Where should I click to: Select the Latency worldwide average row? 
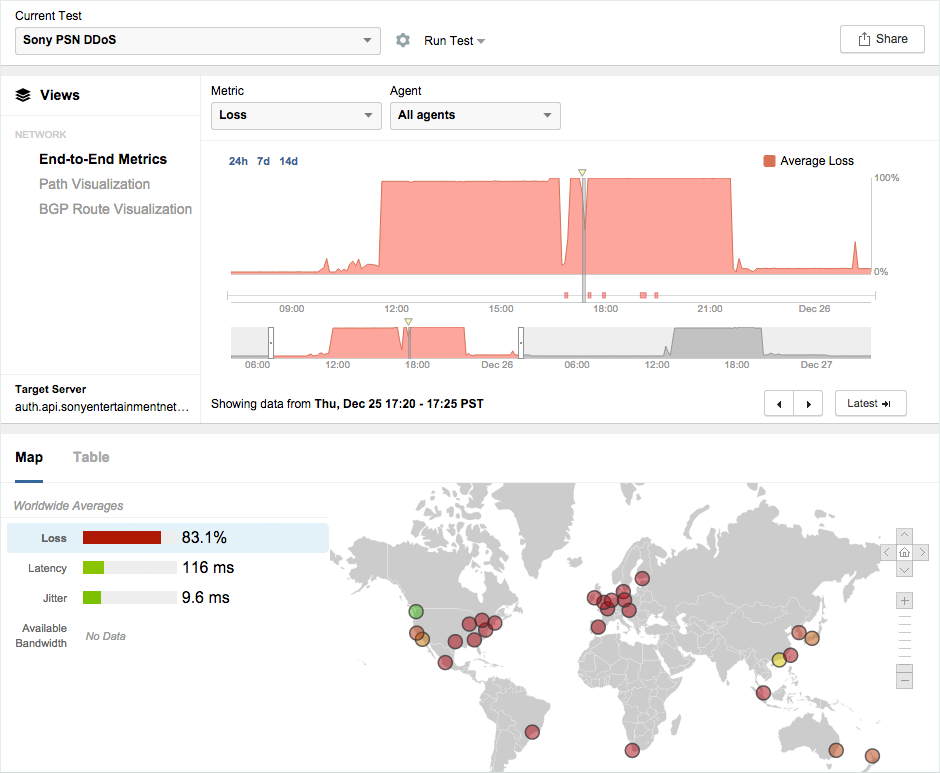168,568
